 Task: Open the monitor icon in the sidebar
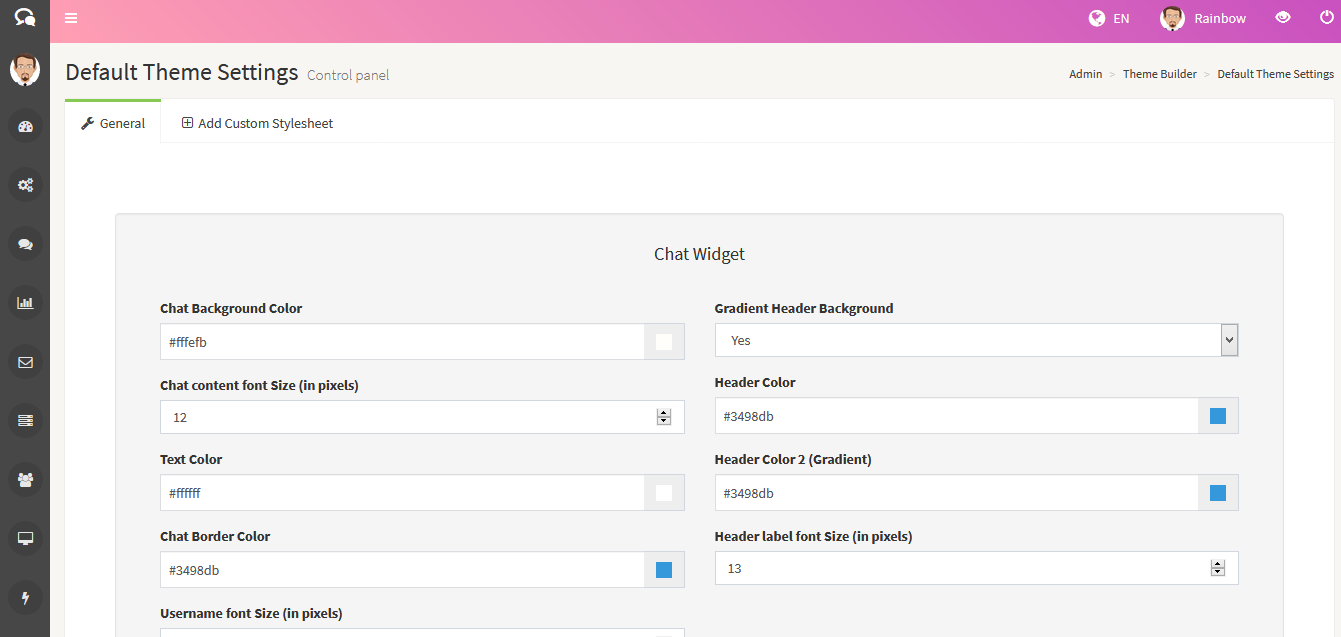click(x=25, y=538)
